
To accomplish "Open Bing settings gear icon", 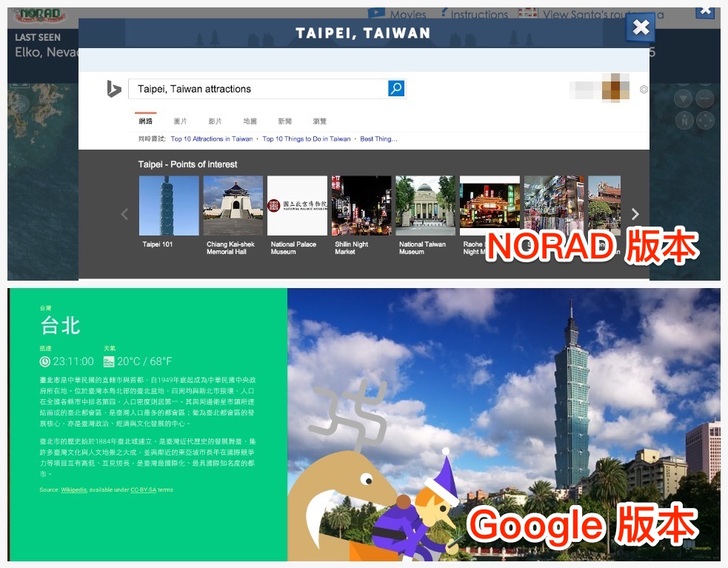I will tap(644, 89).
